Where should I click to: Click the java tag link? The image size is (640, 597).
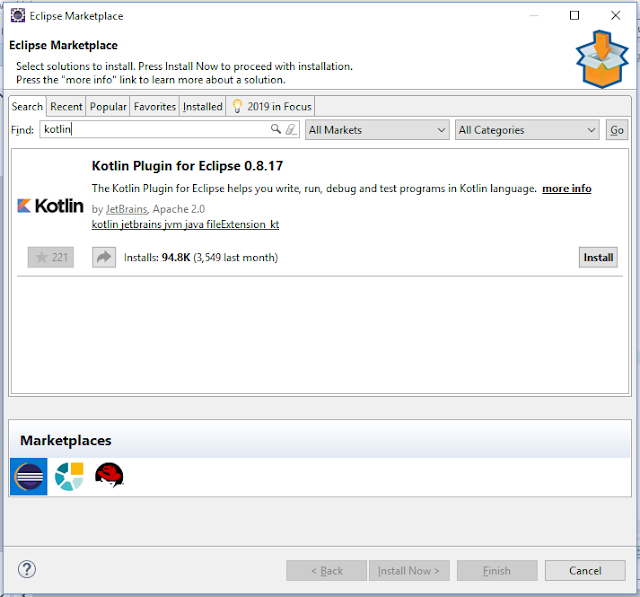point(194,224)
